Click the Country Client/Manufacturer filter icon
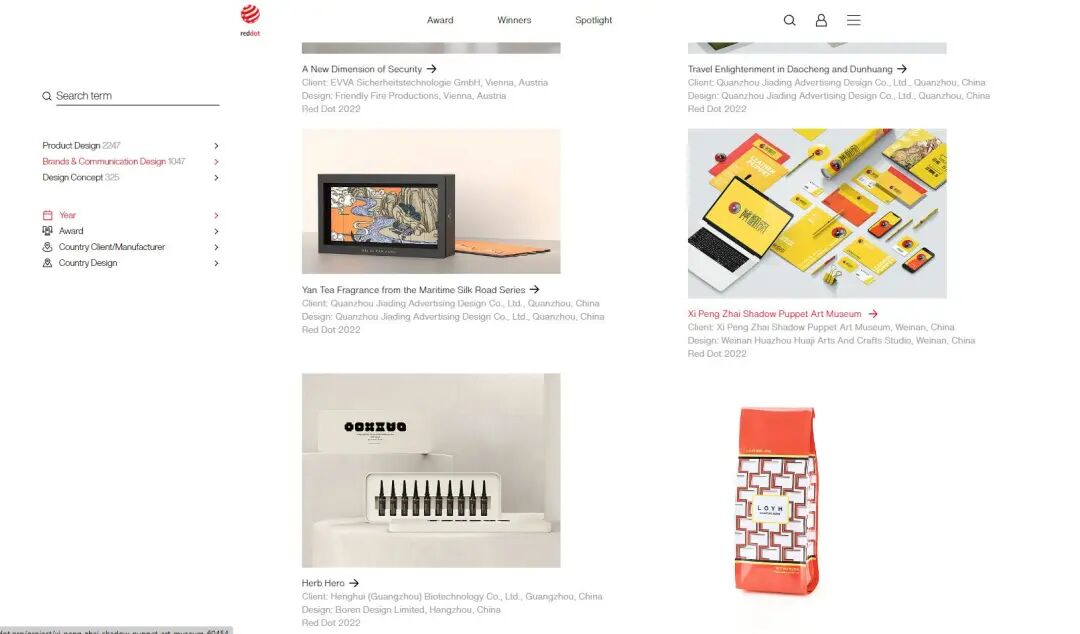 48,247
